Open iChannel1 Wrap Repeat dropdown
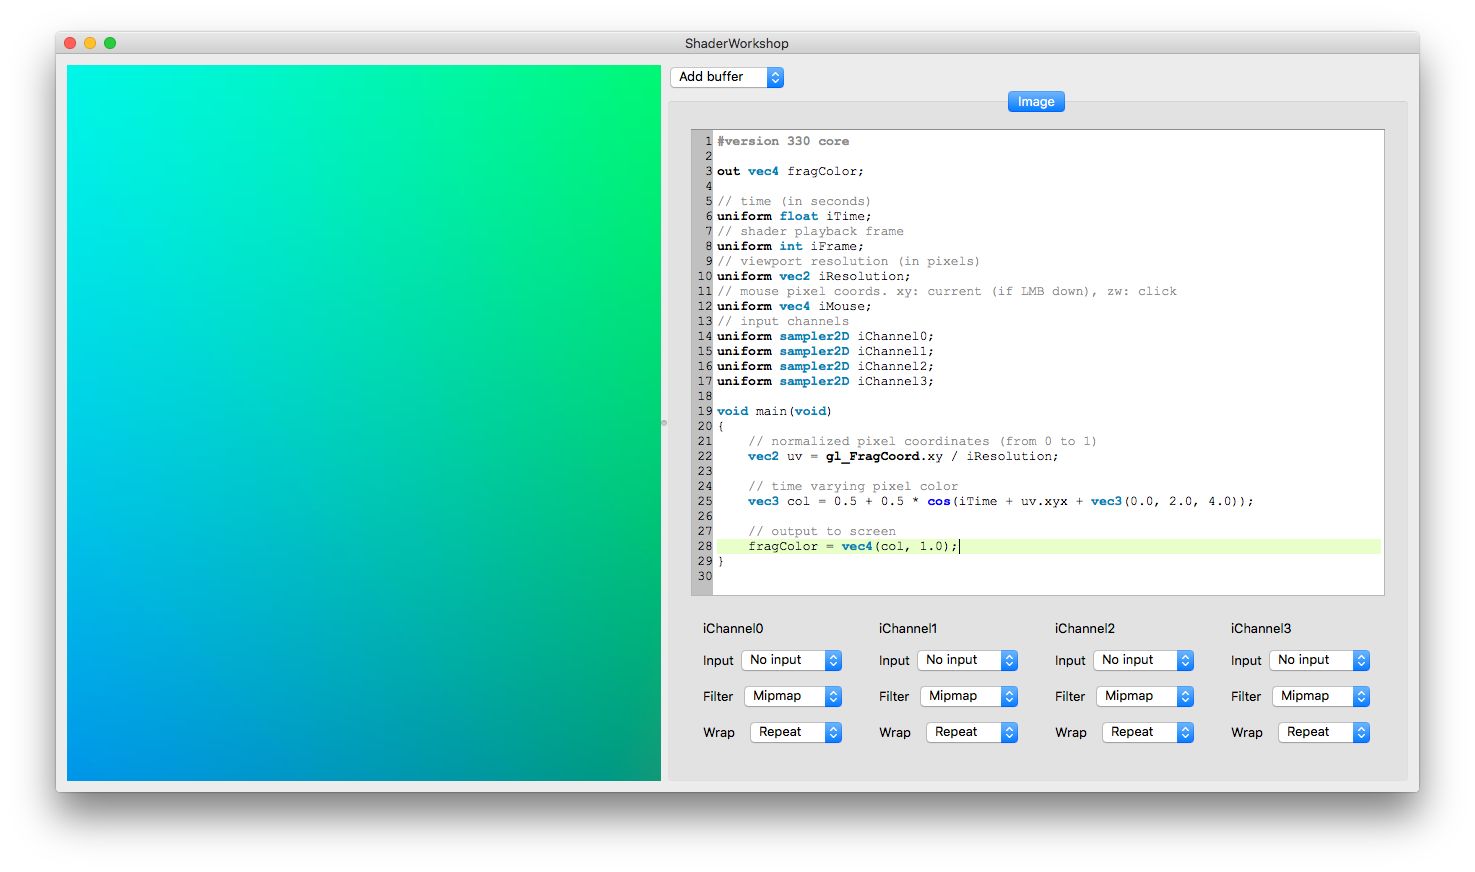Image resolution: width=1475 pixels, height=872 pixels. (972, 732)
